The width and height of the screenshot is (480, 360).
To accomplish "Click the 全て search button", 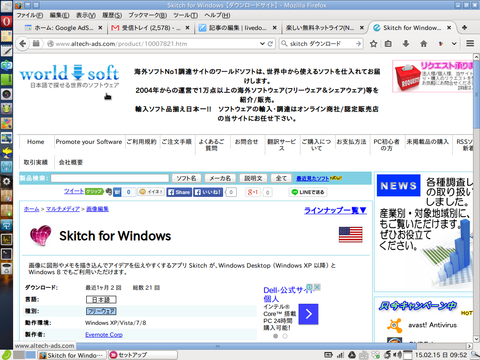I will pyautogui.click(x=281, y=178).
